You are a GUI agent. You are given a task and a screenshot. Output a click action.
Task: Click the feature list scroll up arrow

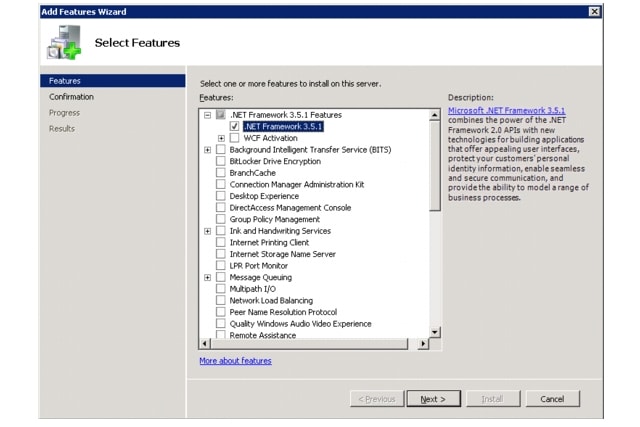click(x=435, y=115)
